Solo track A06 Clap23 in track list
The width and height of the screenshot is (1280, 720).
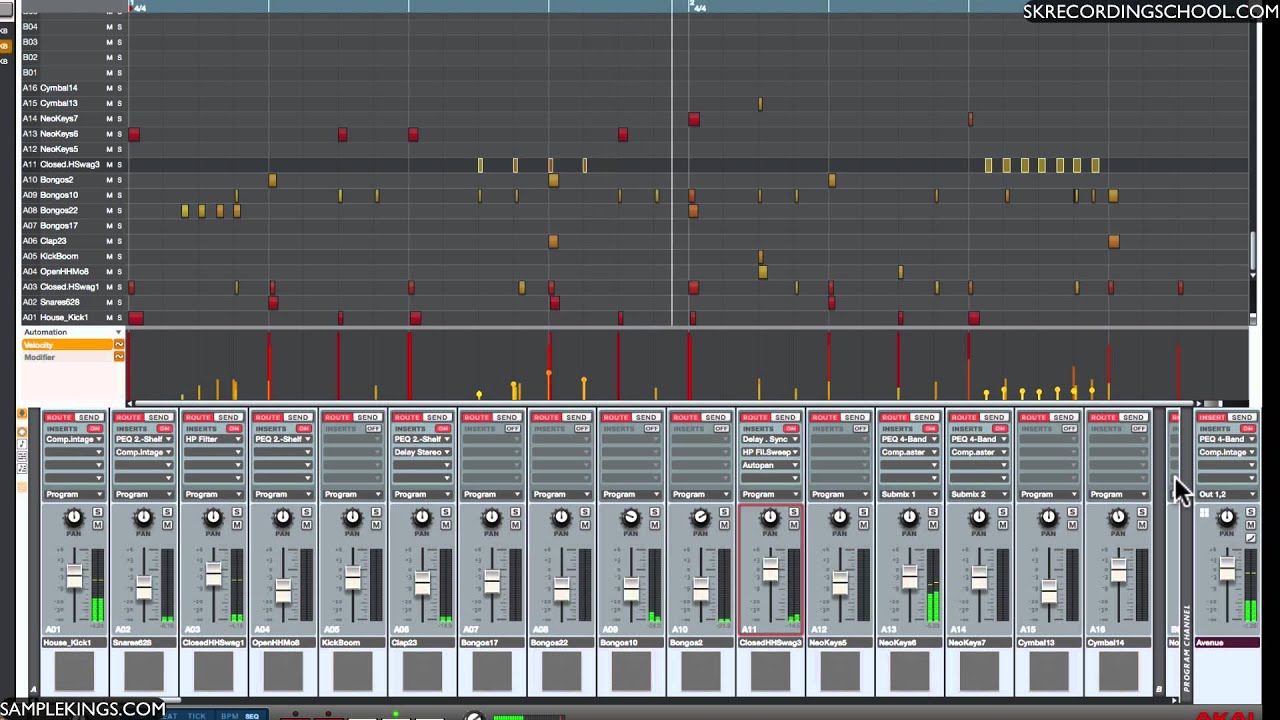(119, 241)
